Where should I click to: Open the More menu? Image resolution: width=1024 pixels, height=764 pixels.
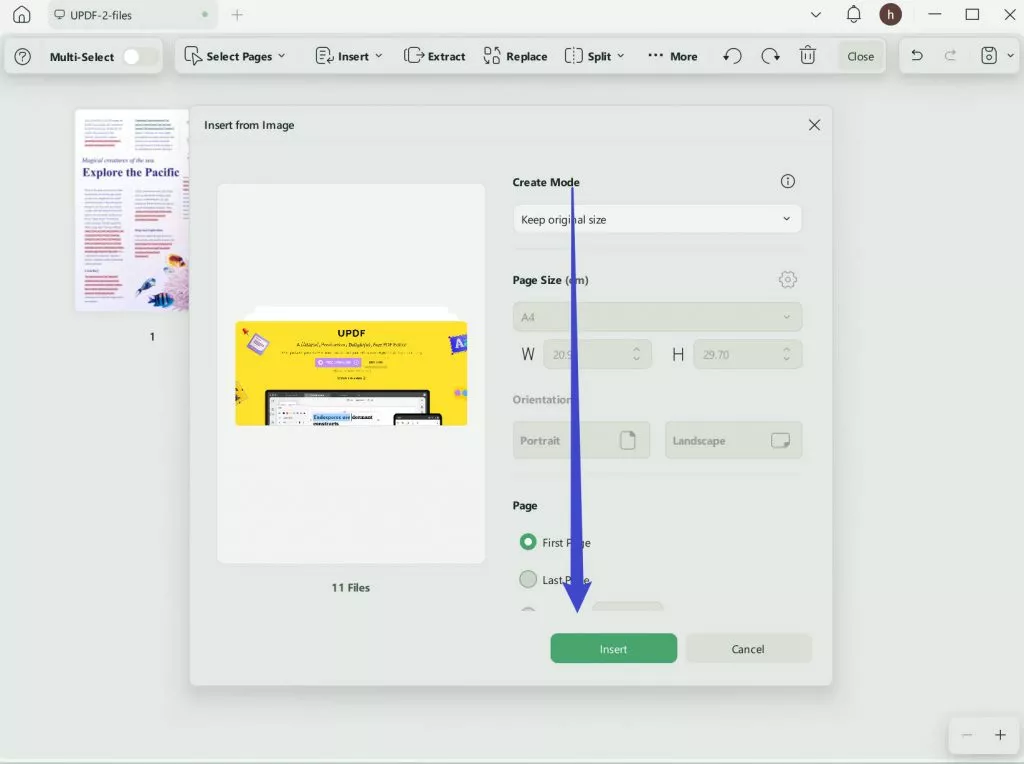pyautogui.click(x=673, y=56)
